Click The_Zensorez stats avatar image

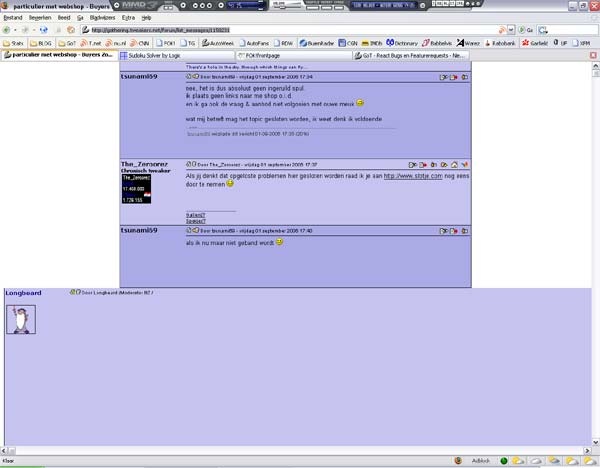click(136, 189)
